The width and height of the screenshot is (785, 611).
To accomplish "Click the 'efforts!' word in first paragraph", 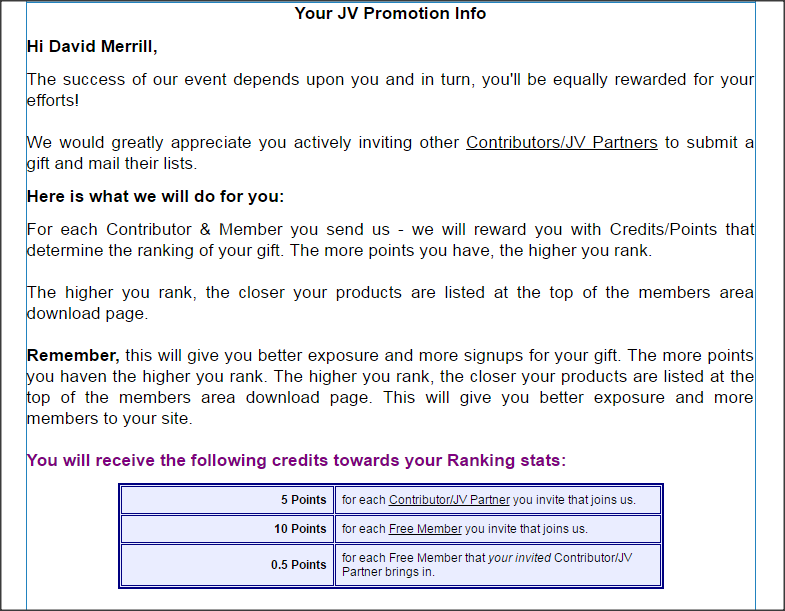I will (53, 101).
